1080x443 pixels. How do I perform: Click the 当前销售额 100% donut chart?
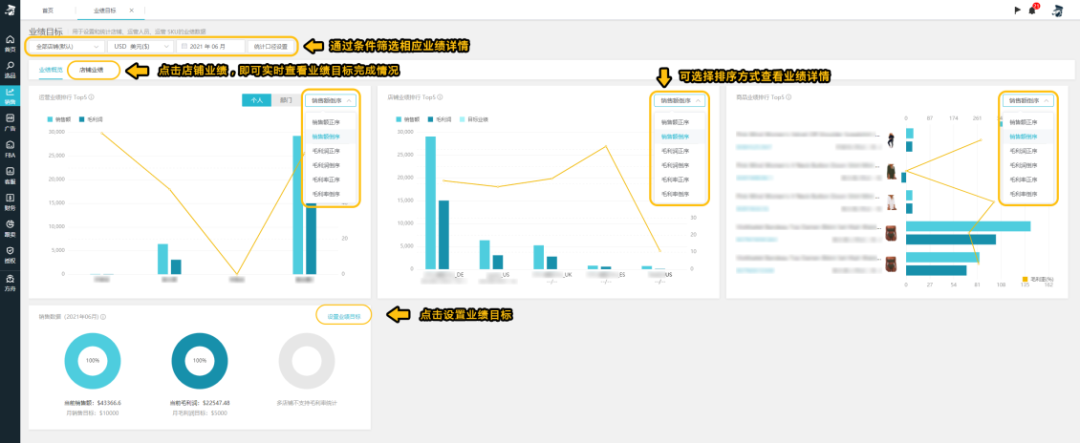(93, 360)
